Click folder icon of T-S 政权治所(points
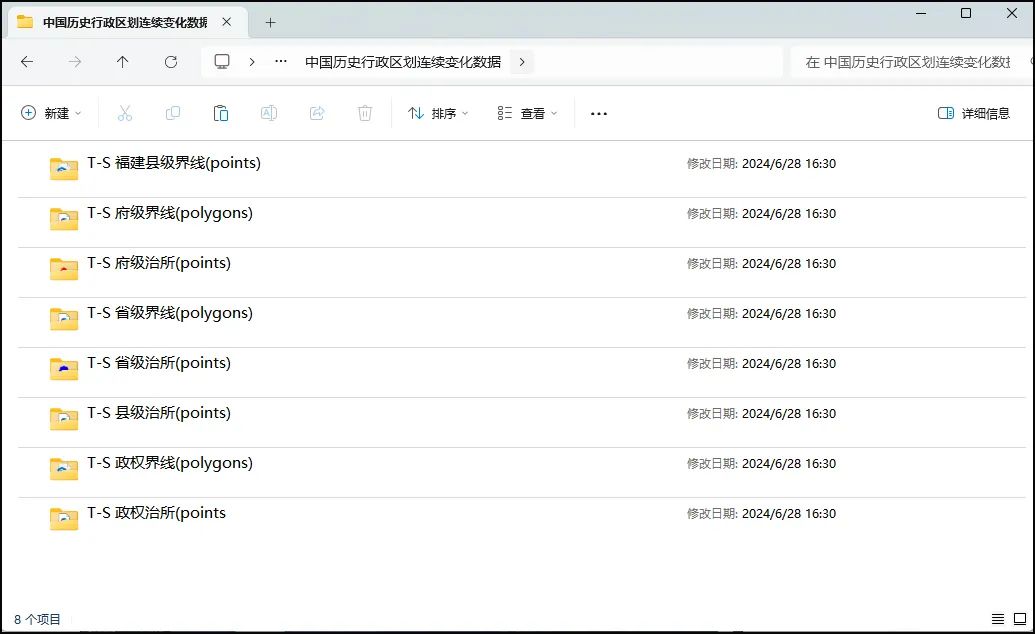The height and width of the screenshot is (634, 1035). click(x=64, y=518)
